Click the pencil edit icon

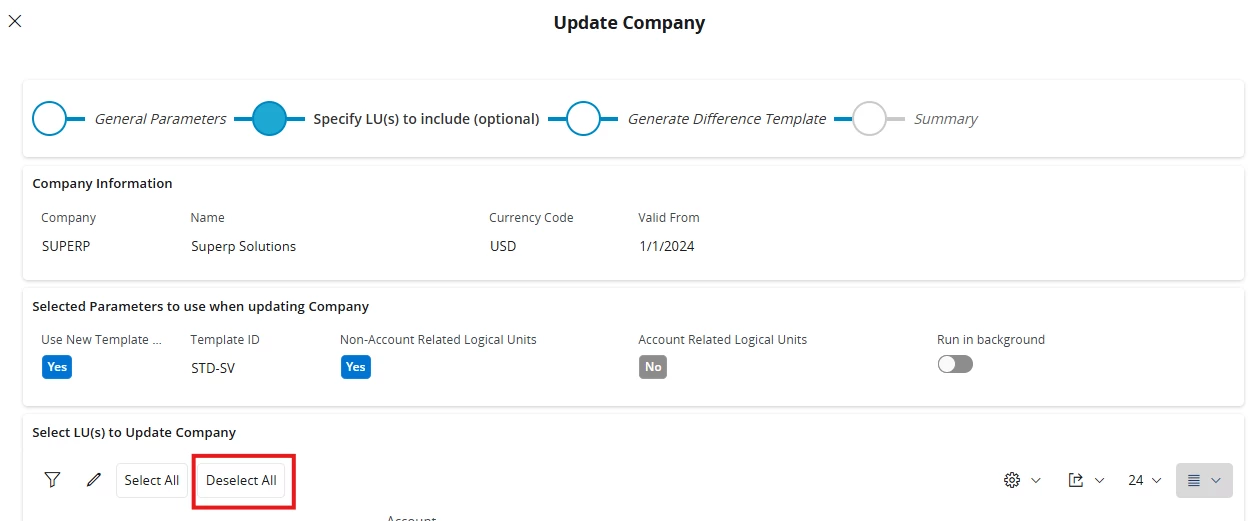(94, 480)
